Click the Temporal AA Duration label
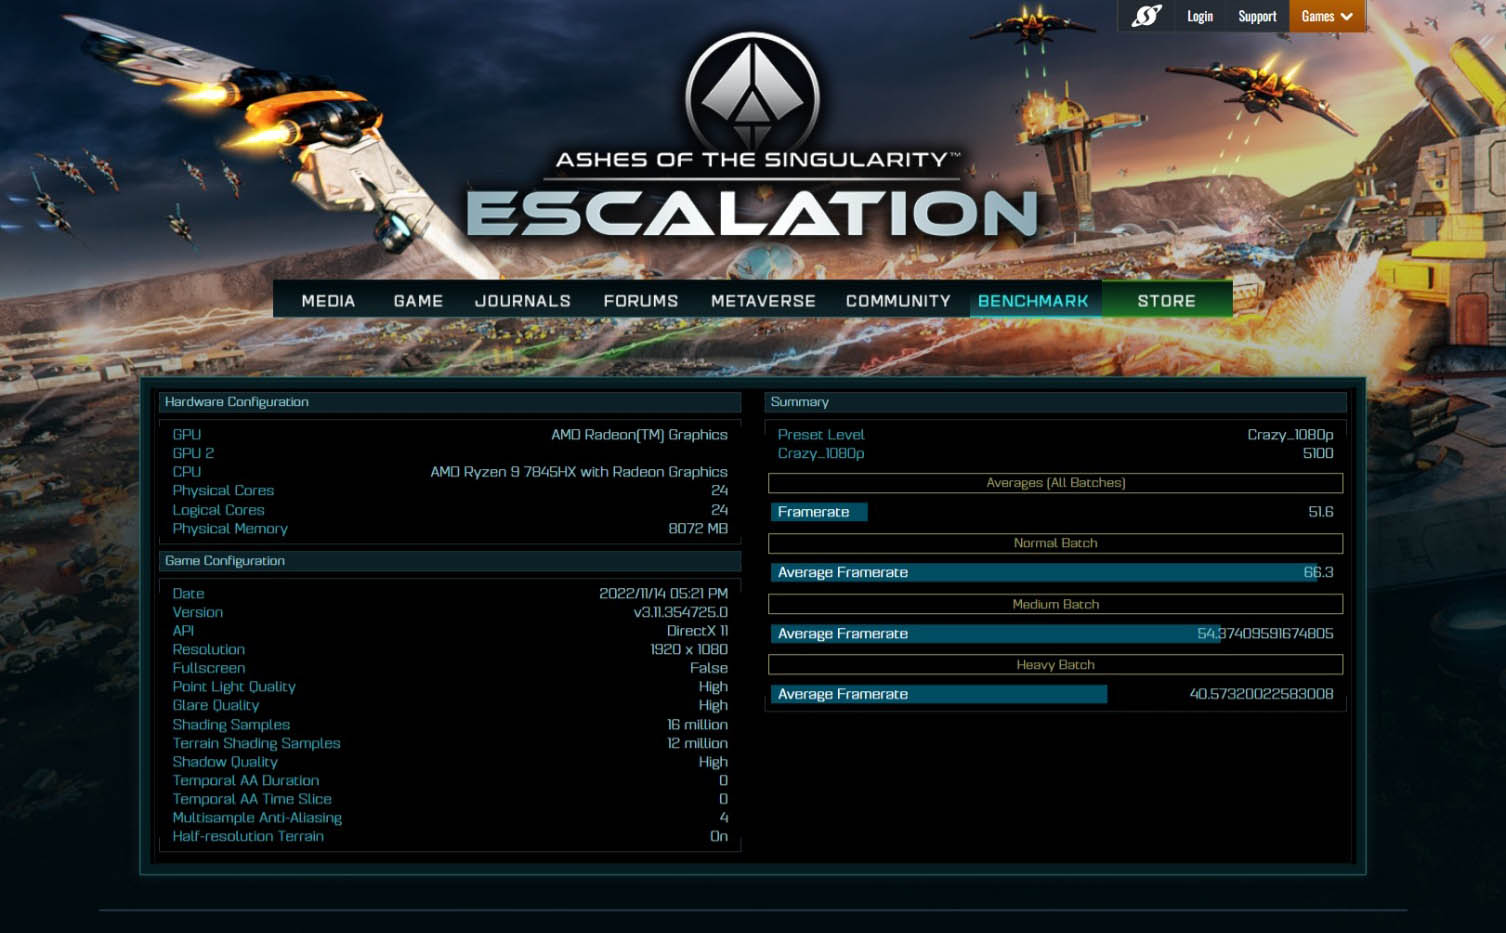This screenshot has width=1506, height=933. (x=246, y=780)
